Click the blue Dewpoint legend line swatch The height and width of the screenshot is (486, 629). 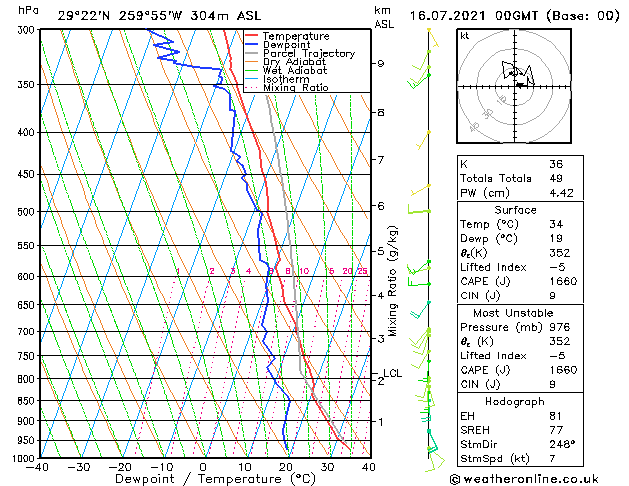coord(251,45)
